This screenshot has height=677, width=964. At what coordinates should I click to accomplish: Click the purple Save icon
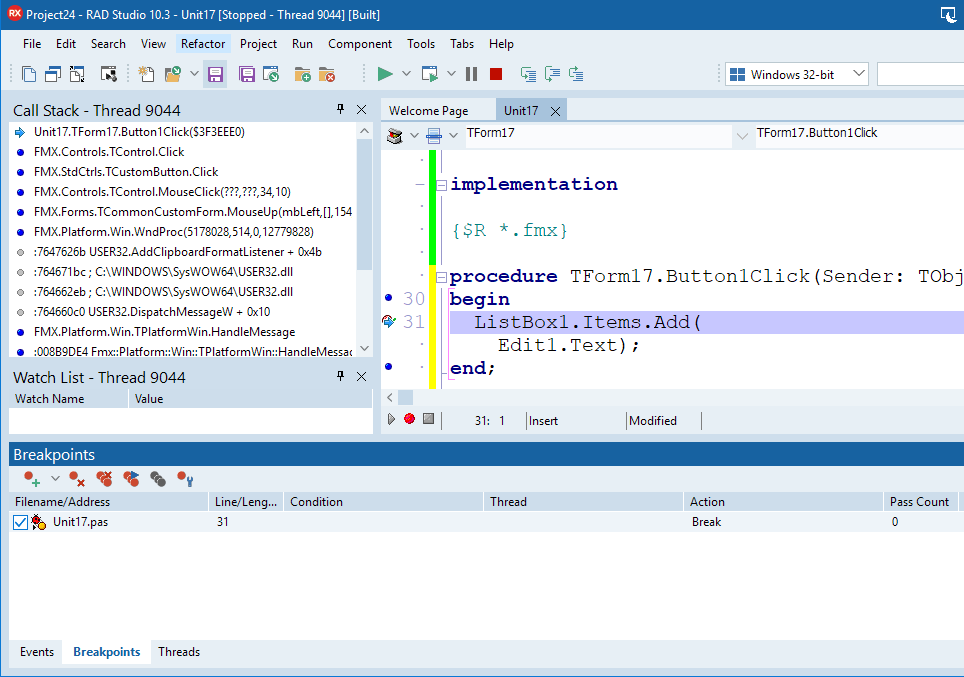click(x=214, y=74)
